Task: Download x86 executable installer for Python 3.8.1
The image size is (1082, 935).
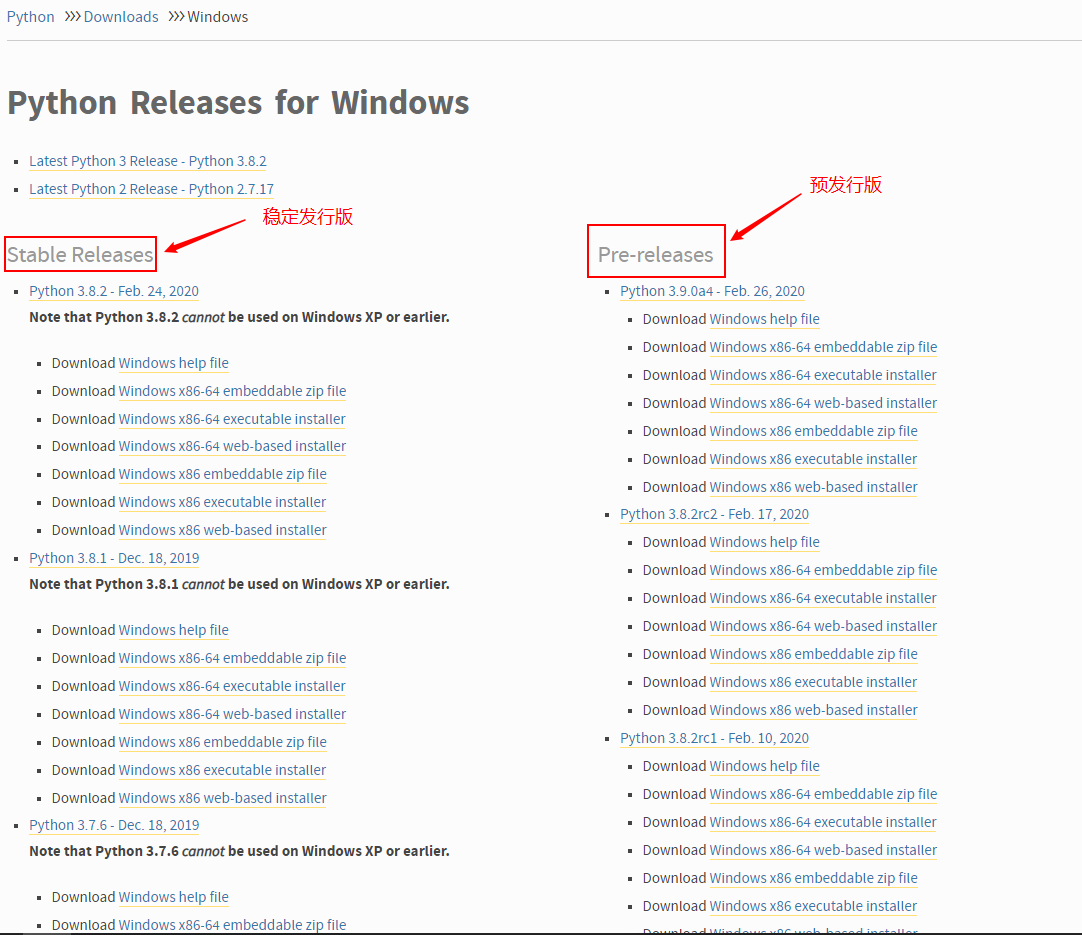Action: click(x=222, y=770)
